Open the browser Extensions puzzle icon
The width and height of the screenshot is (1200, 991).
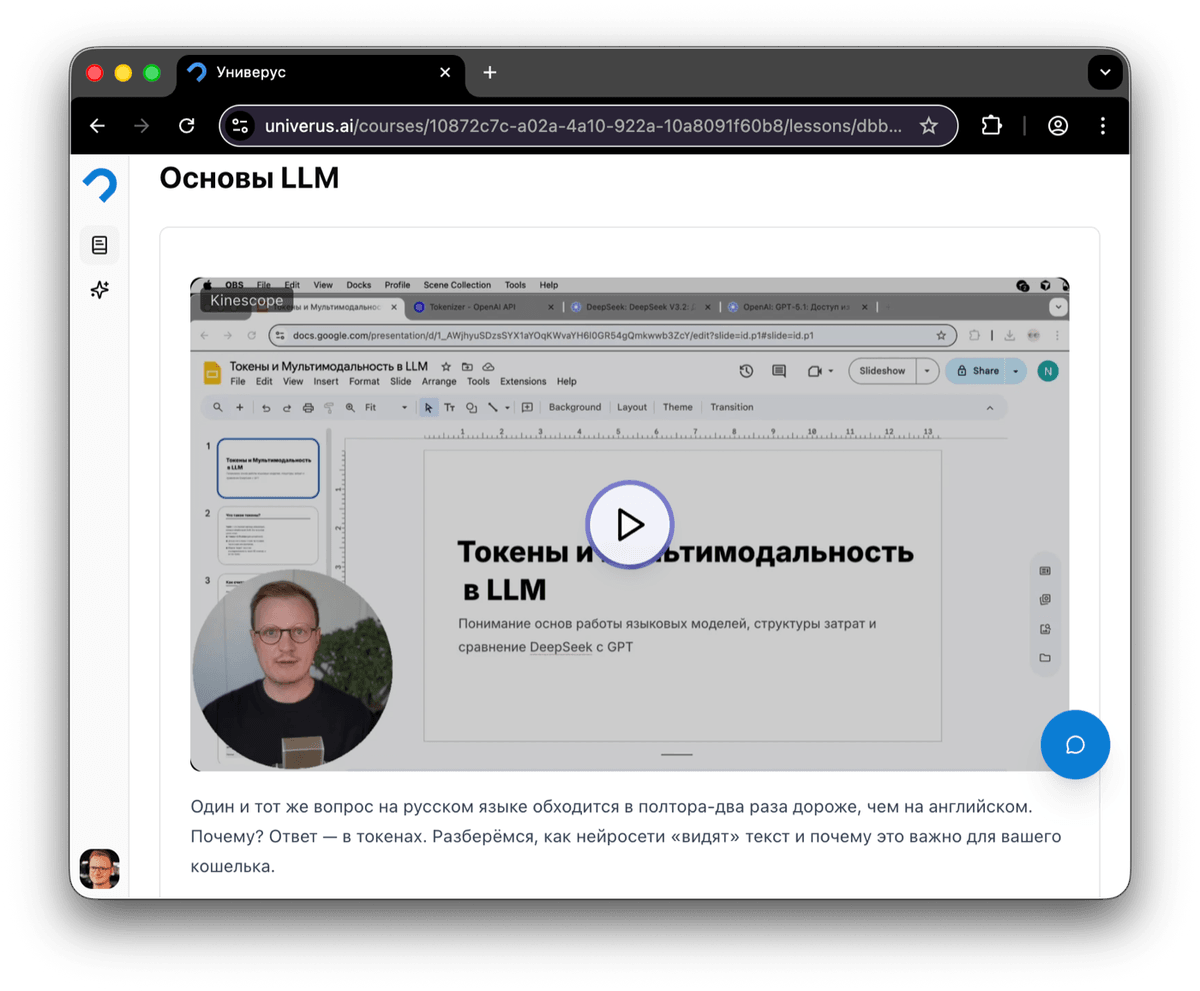click(990, 126)
